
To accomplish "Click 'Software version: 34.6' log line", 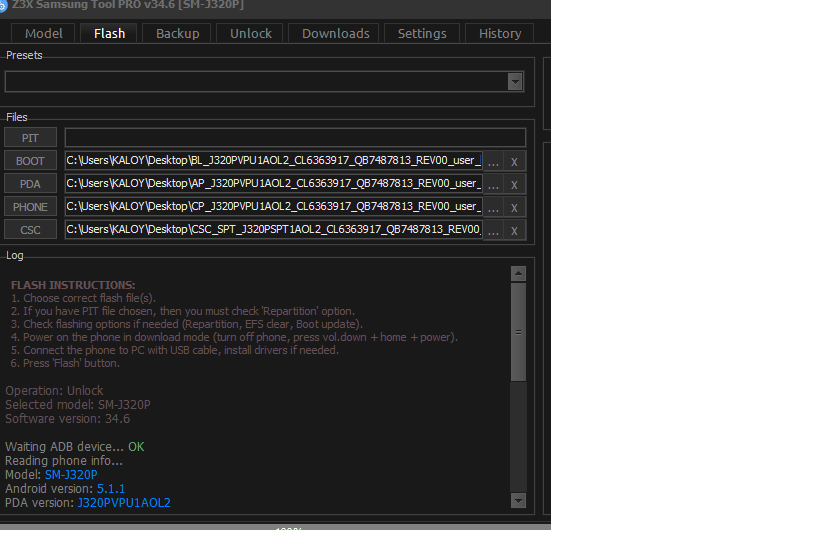I will [67, 419].
